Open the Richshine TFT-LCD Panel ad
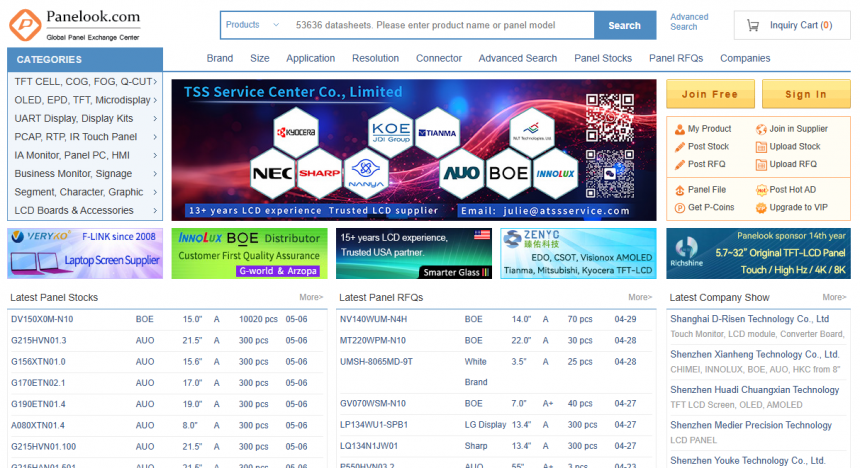This screenshot has width=860, height=468. [759, 253]
